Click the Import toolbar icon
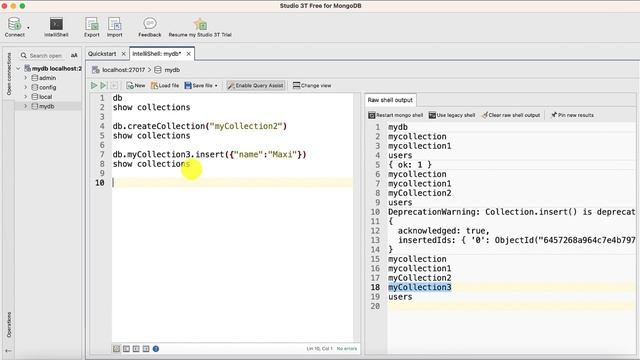640x360 pixels. 114,27
